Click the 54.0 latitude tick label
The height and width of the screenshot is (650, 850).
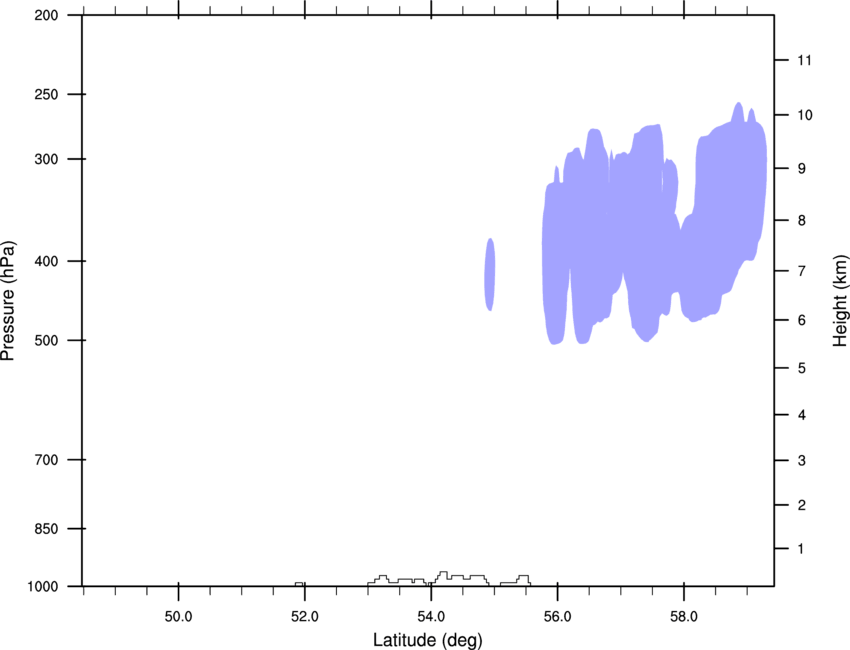coord(431,617)
